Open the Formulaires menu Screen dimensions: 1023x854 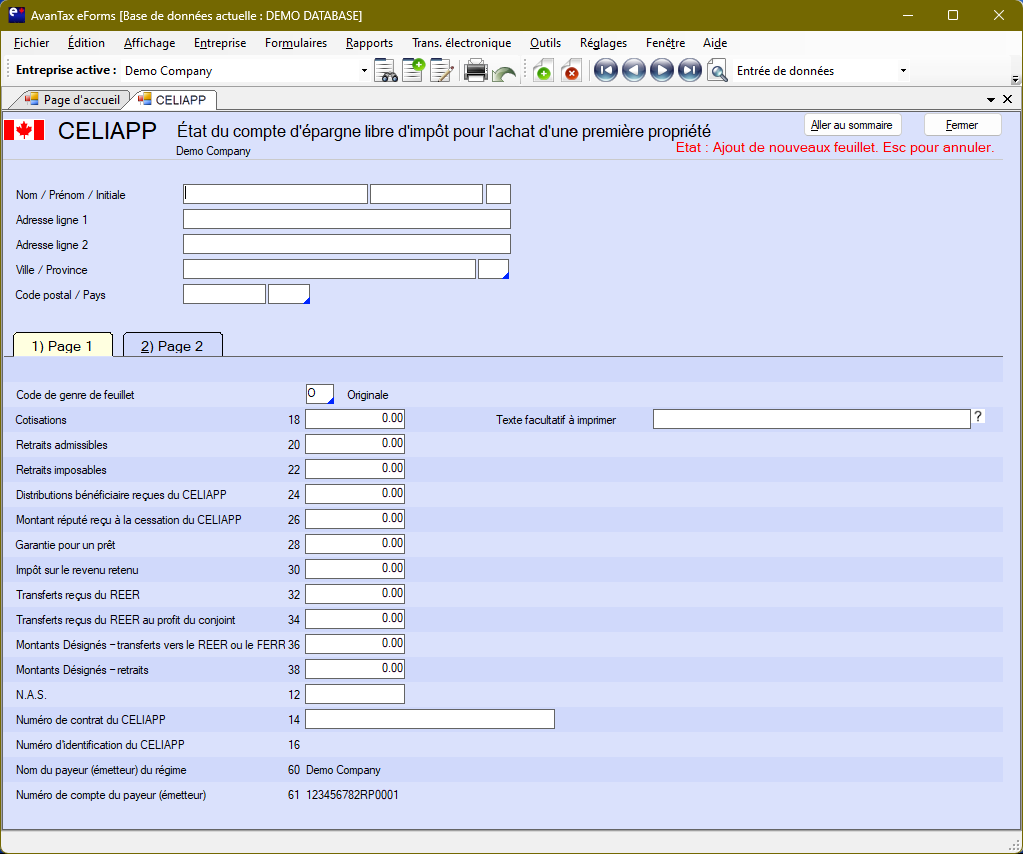pyautogui.click(x=295, y=43)
